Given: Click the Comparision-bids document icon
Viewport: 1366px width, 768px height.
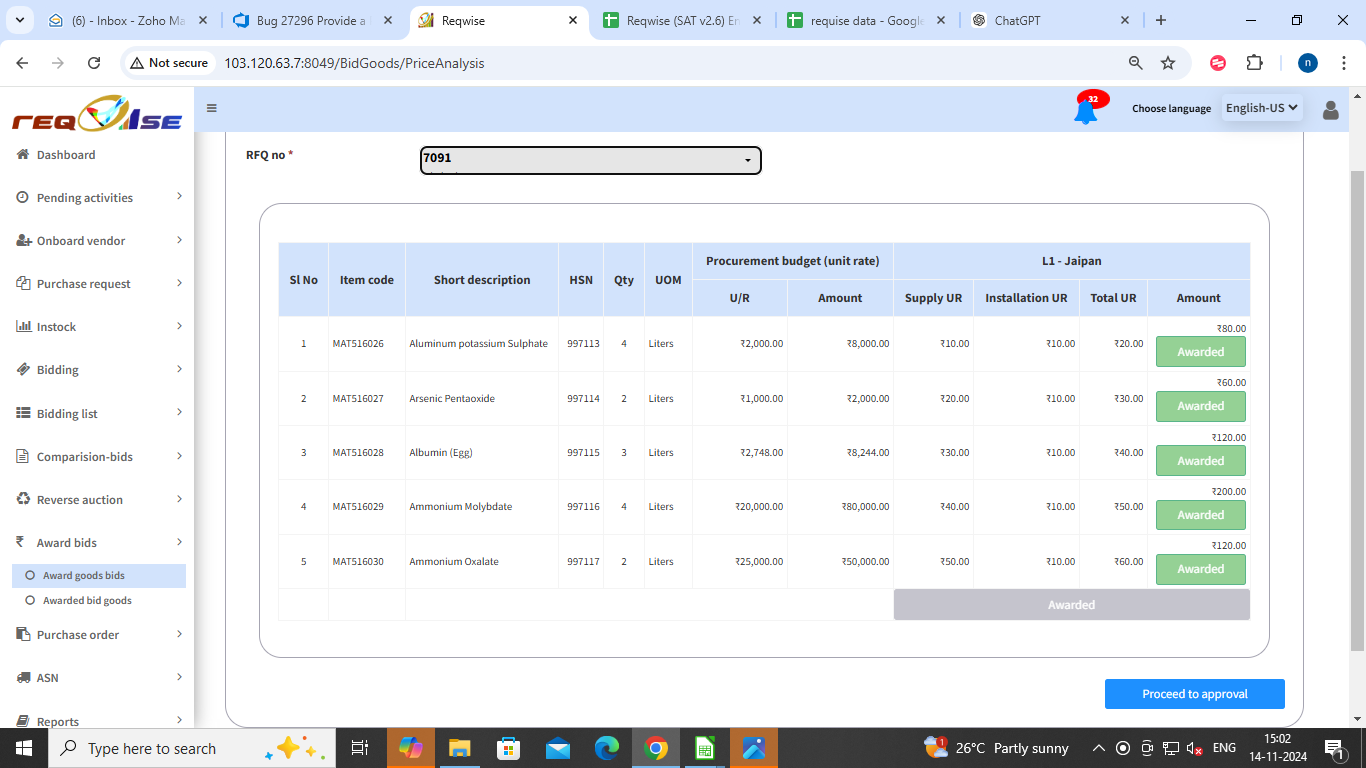Looking at the screenshot, I should (23, 457).
